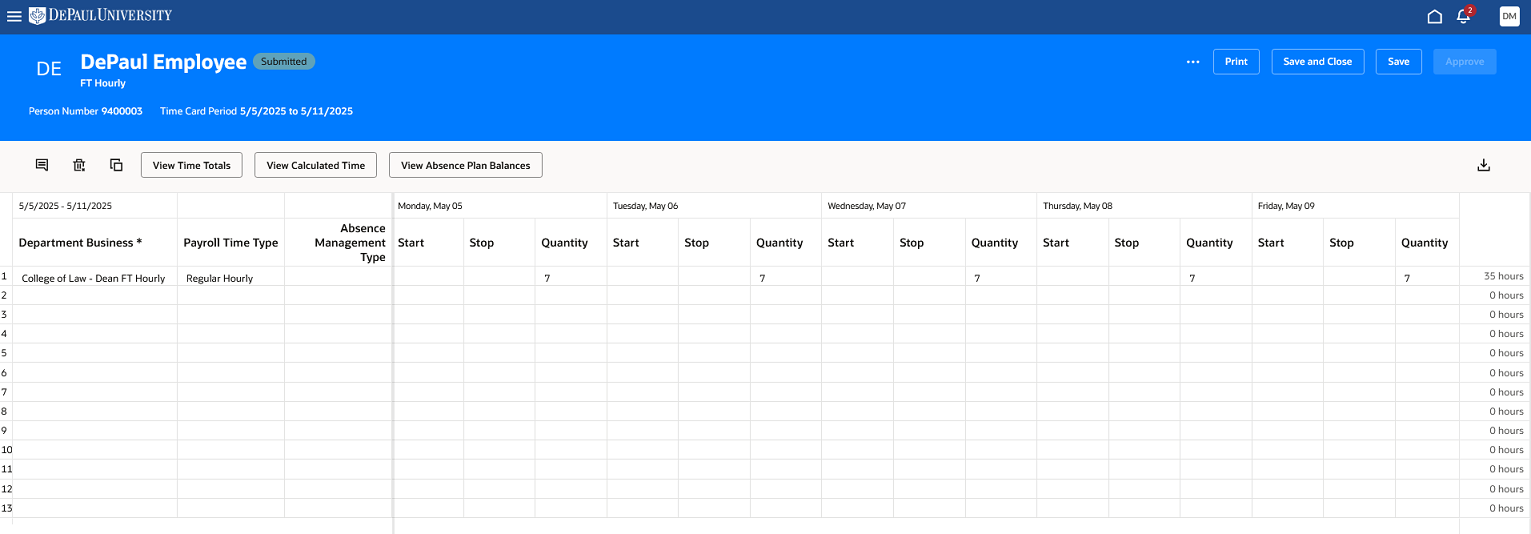Click the Thursday, May 08 date header
This screenshot has width=1531, height=534.
click(x=1144, y=206)
